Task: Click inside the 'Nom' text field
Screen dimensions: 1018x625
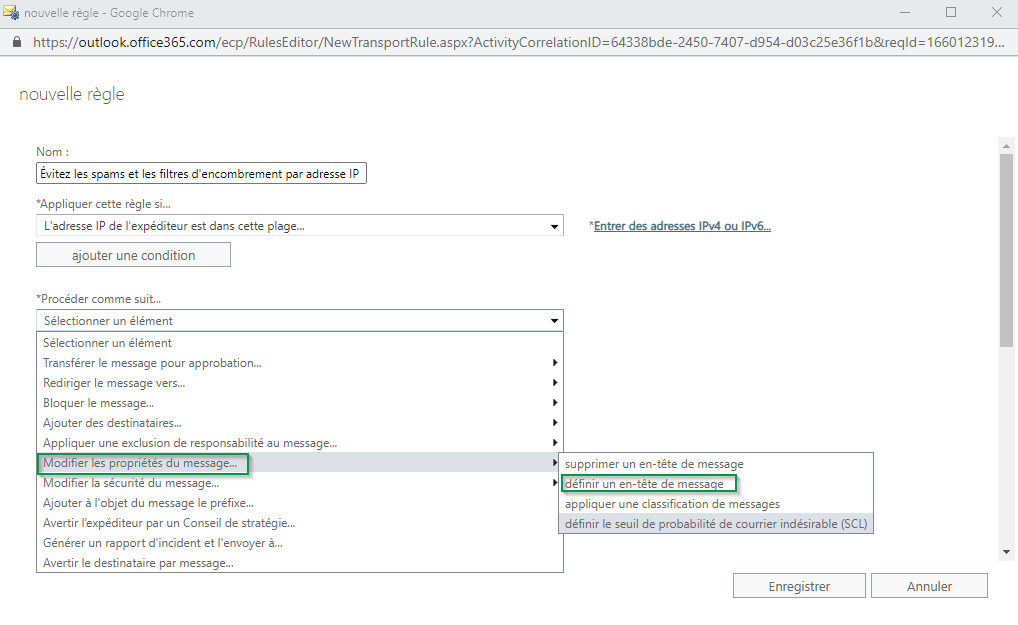Action: (x=201, y=174)
